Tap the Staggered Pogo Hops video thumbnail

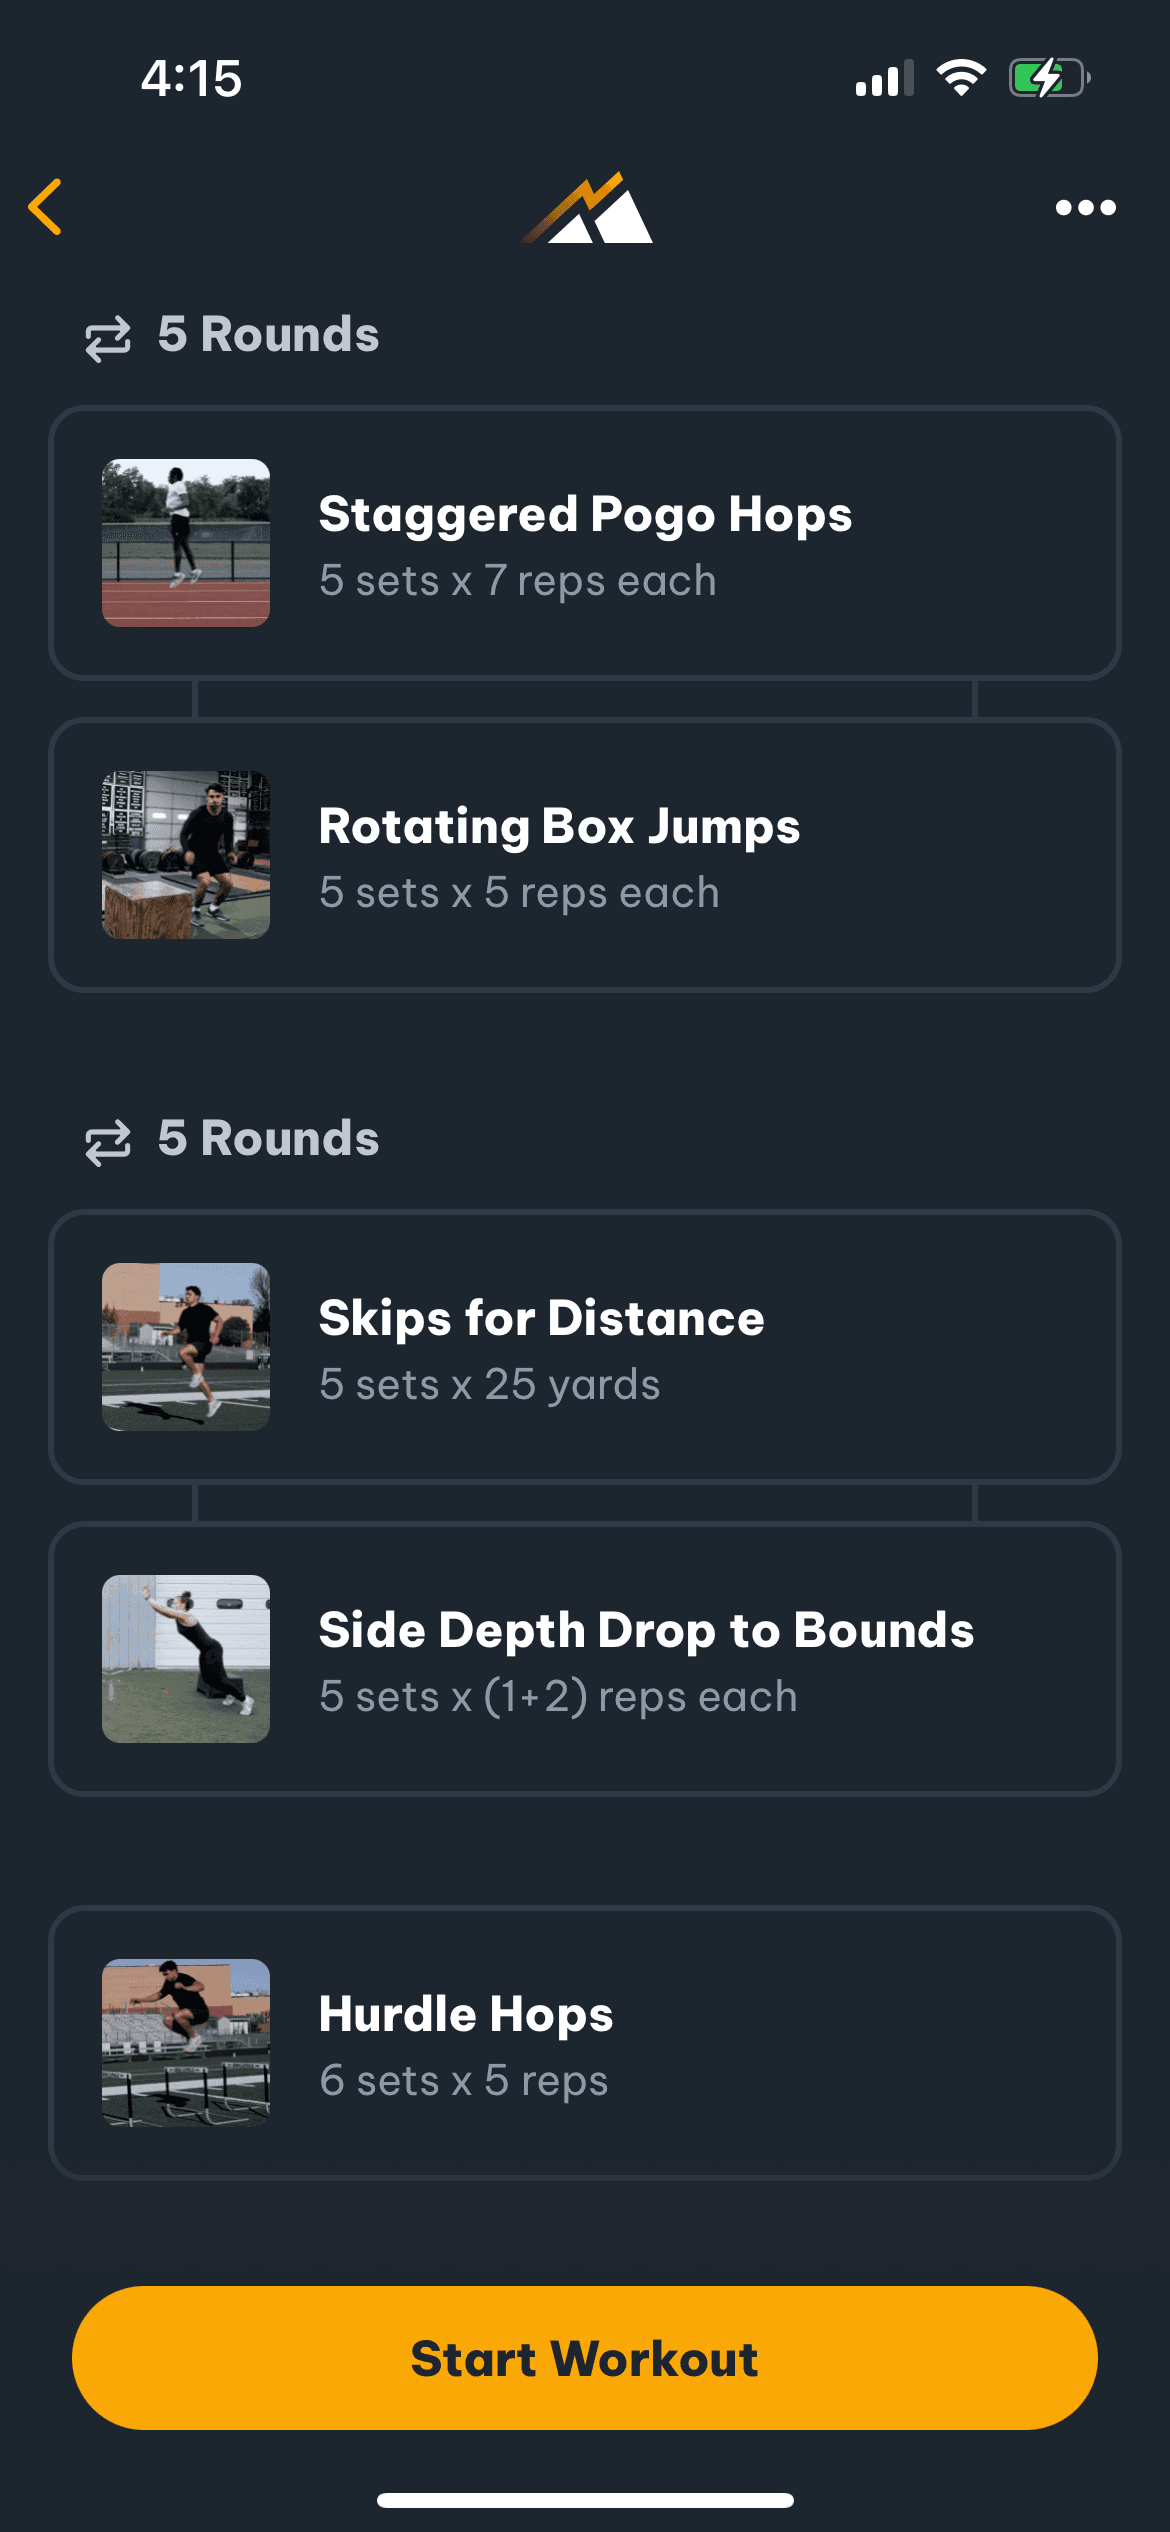185,540
